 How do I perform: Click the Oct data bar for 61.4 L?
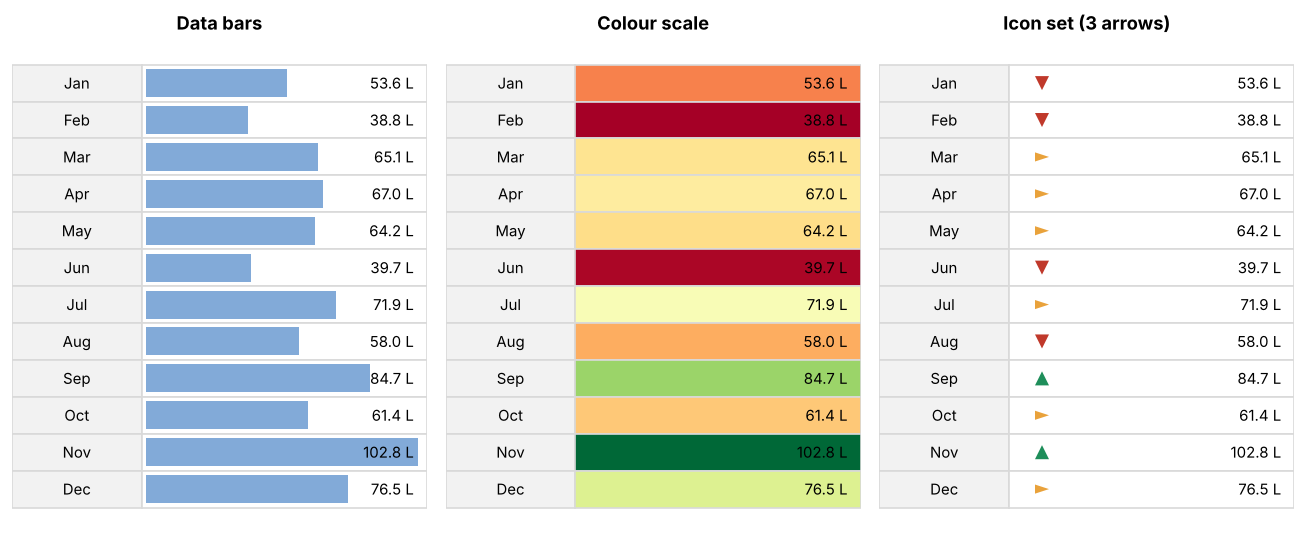pos(227,415)
